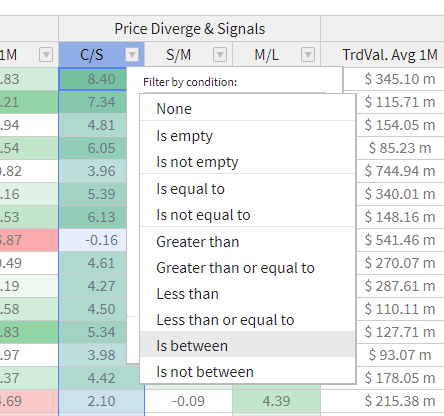
Task: Select the C/S cell showing 6.05
Action: pos(93,148)
